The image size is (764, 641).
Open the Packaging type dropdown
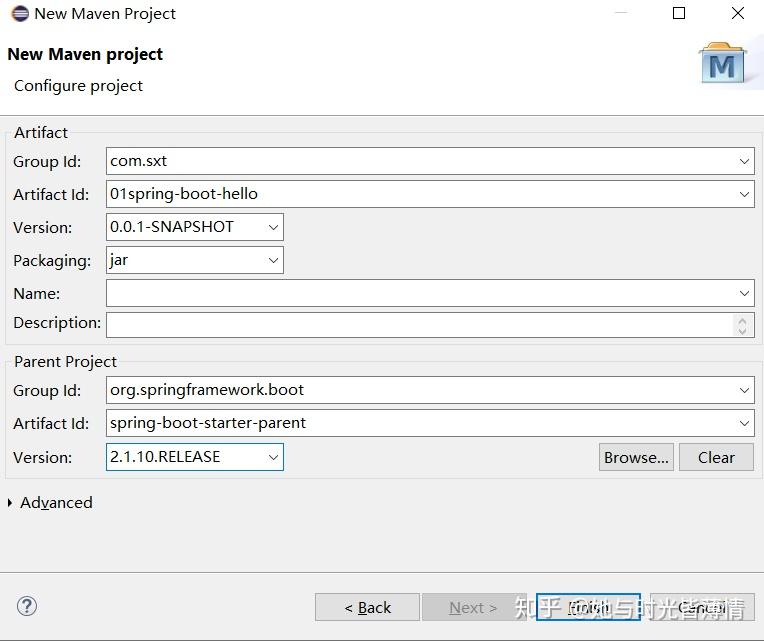273,260
